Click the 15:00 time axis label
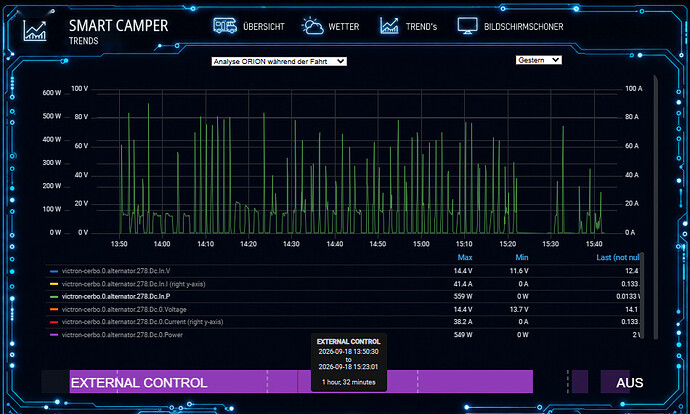This screenshot has height=414, width=690. pyautogui.click(x=421, y=244)
